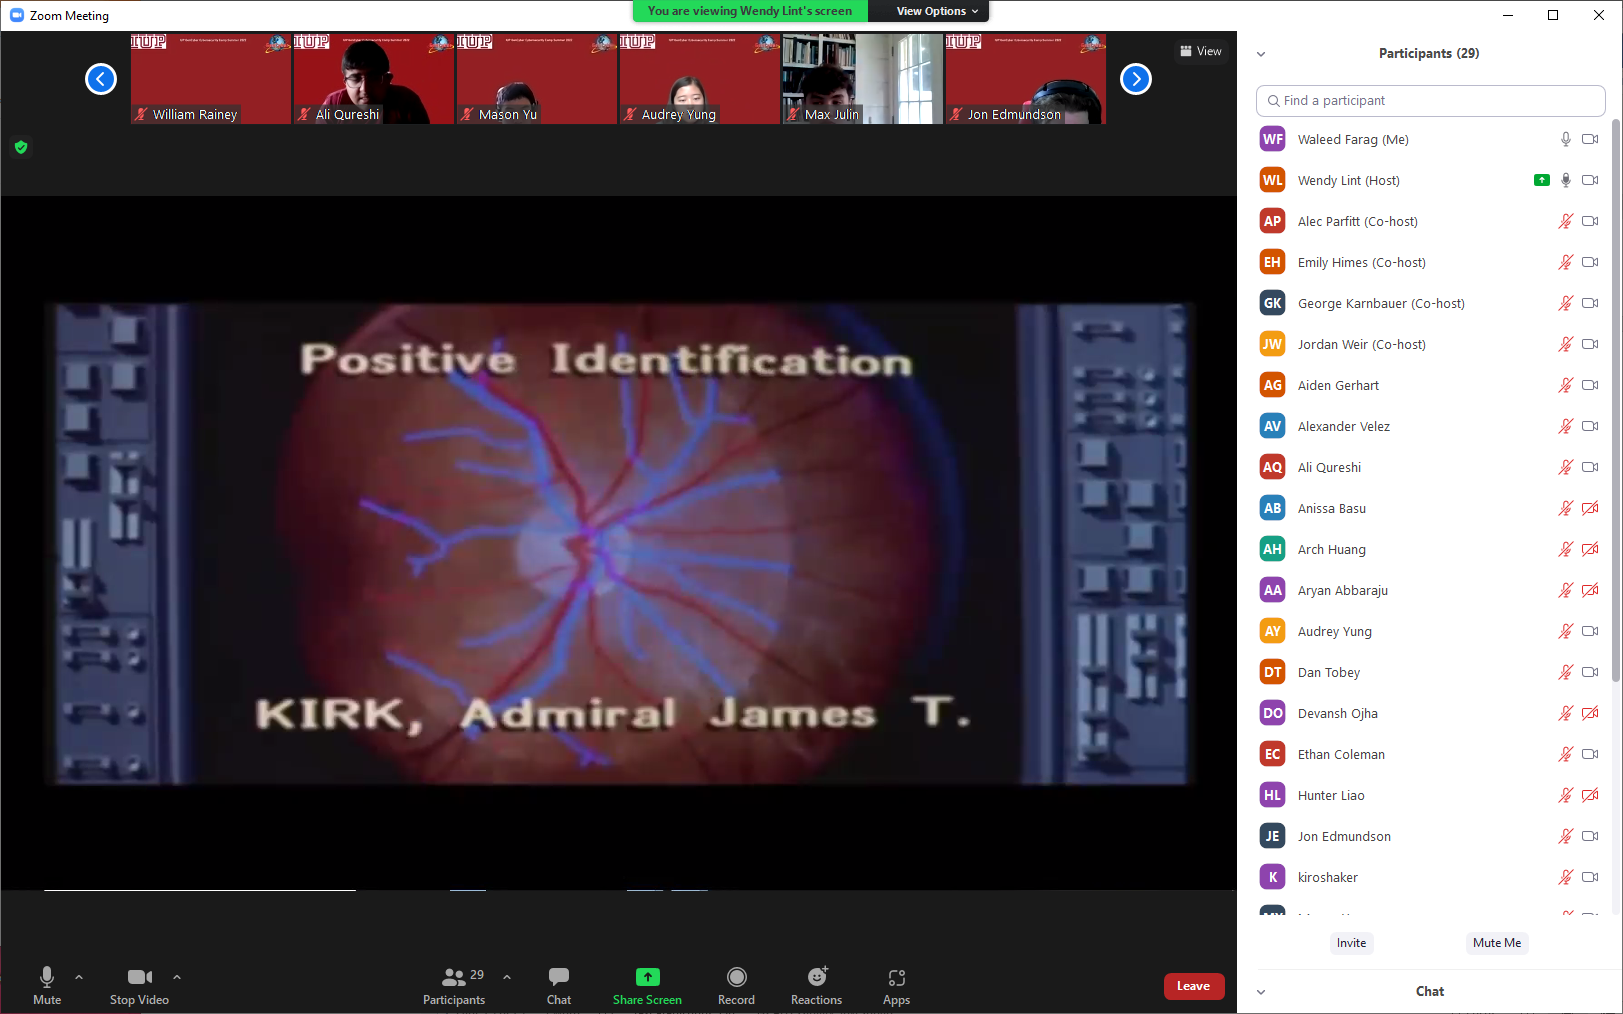Click the Mute microphone icon in toolbar
The width and height of the screenshot is (1623, 1014).
[x=46, y=977]
